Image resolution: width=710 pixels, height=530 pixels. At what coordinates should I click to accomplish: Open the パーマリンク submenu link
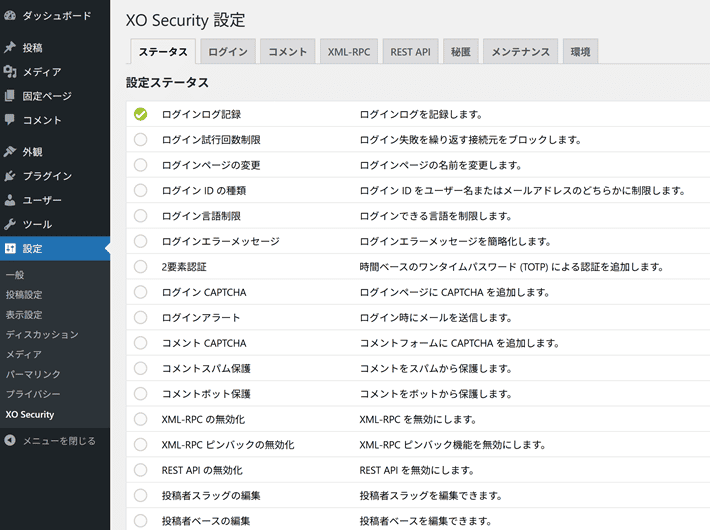33,374
